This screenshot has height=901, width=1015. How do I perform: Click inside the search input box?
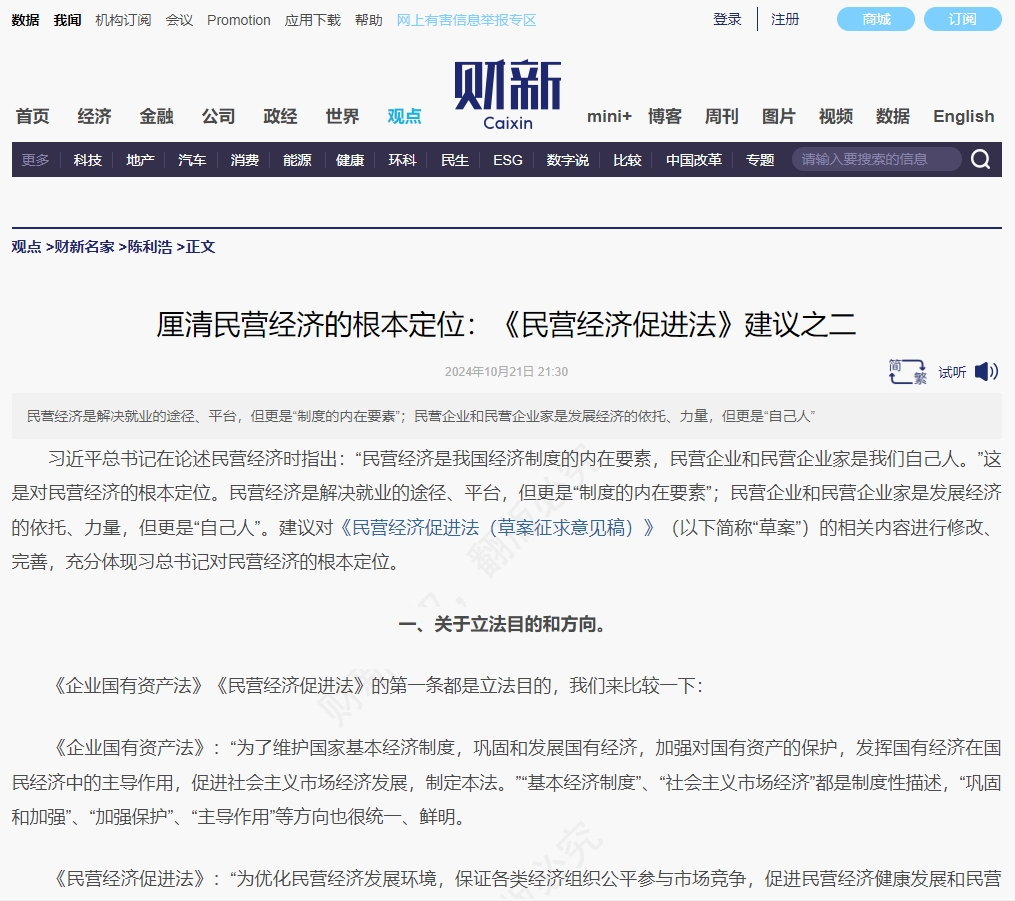coord(875,158)
